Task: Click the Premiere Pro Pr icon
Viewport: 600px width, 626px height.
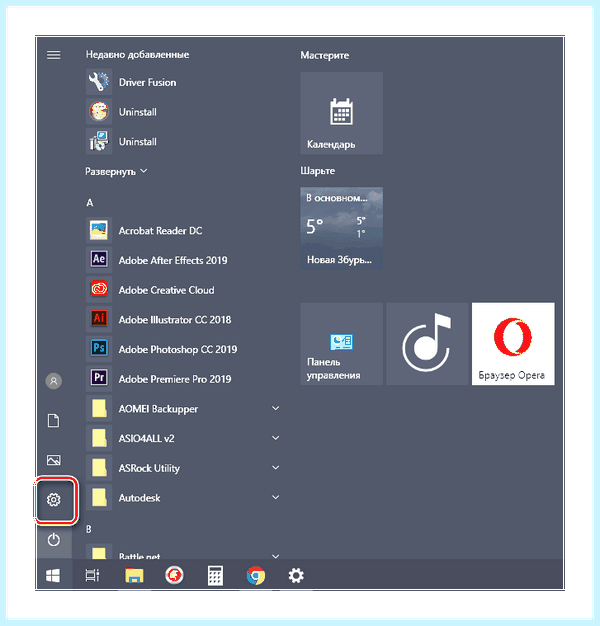Action: (x=99, y=378)
